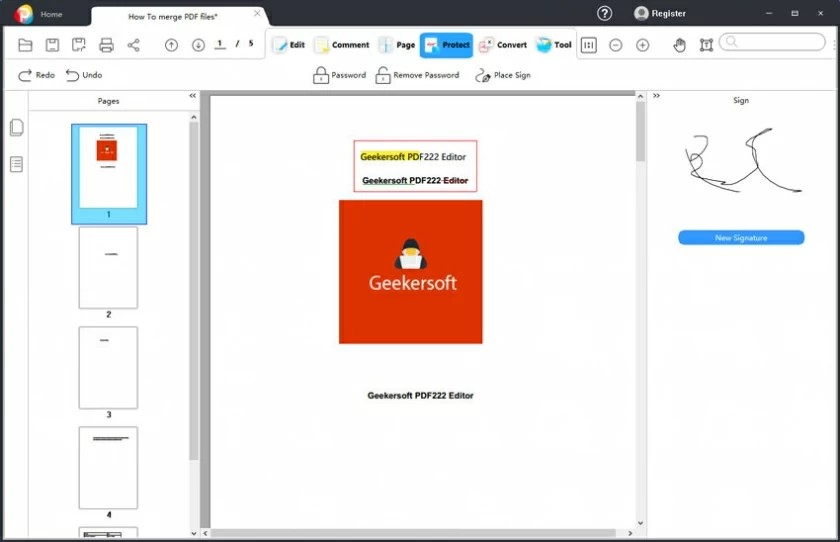
Task: Click the thumbnails panel scrollbar
Action: [193, 290]
